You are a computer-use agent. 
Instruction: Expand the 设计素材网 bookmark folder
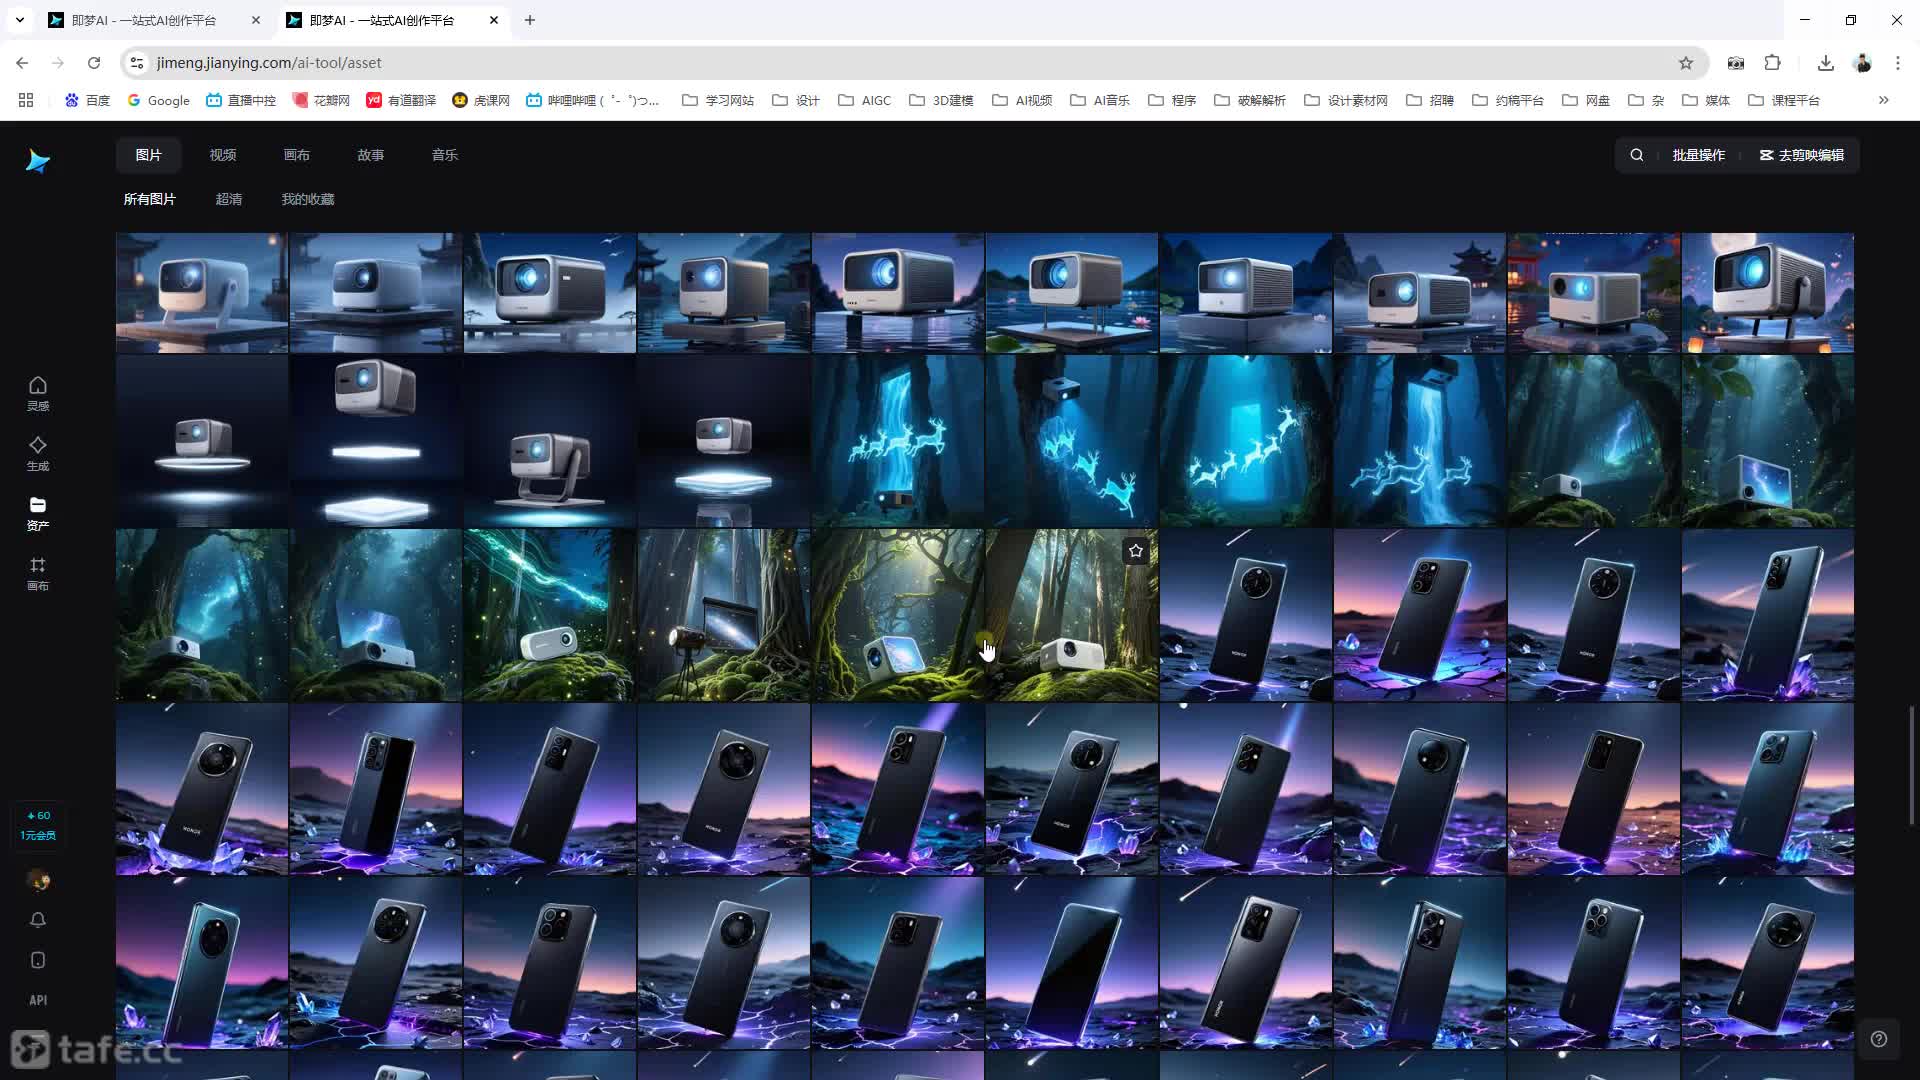pos(1346,100)
